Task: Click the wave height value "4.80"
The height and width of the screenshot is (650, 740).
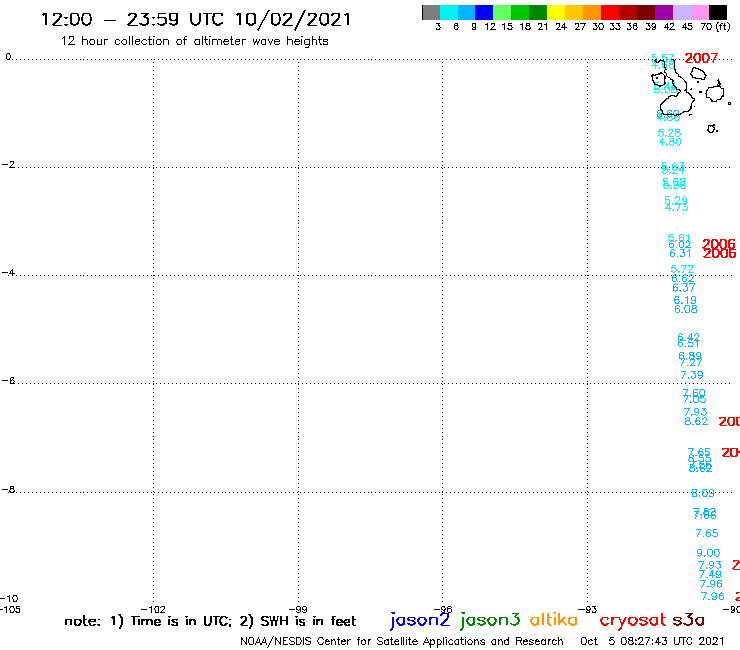Action: [x=670, y=142]
